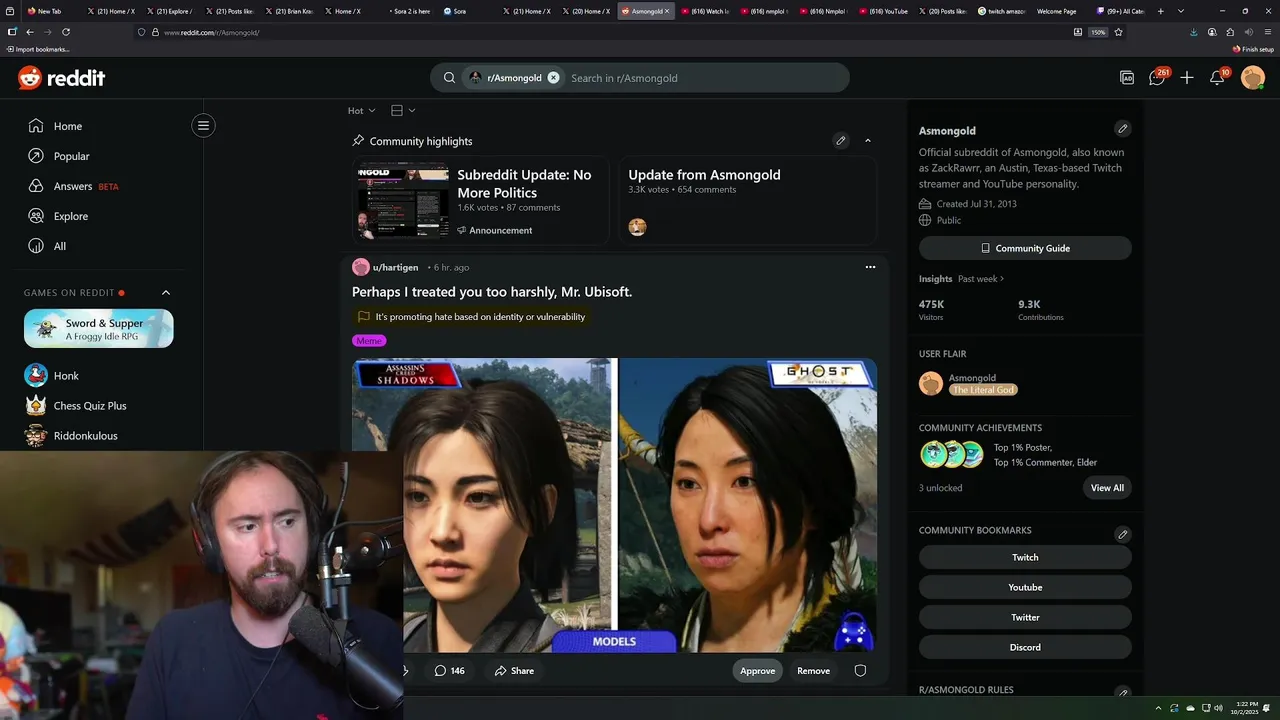Viewport: 1280px width, 720px height.
Task: Open the feed view layout dropdown
Action: click(403, 111)
